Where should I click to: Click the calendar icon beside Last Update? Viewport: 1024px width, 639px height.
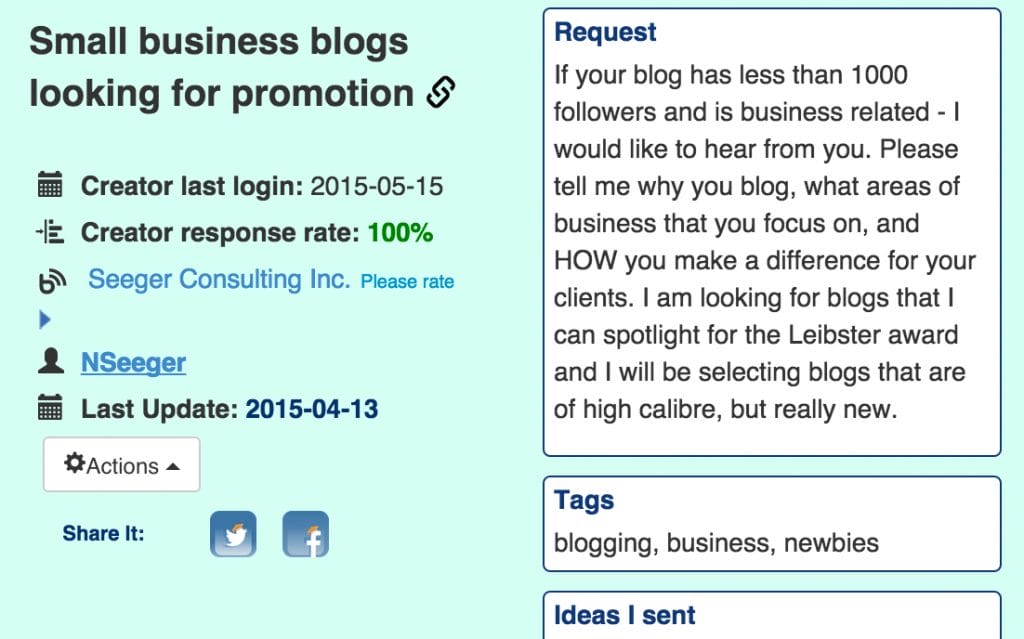[x=49, y=408]
